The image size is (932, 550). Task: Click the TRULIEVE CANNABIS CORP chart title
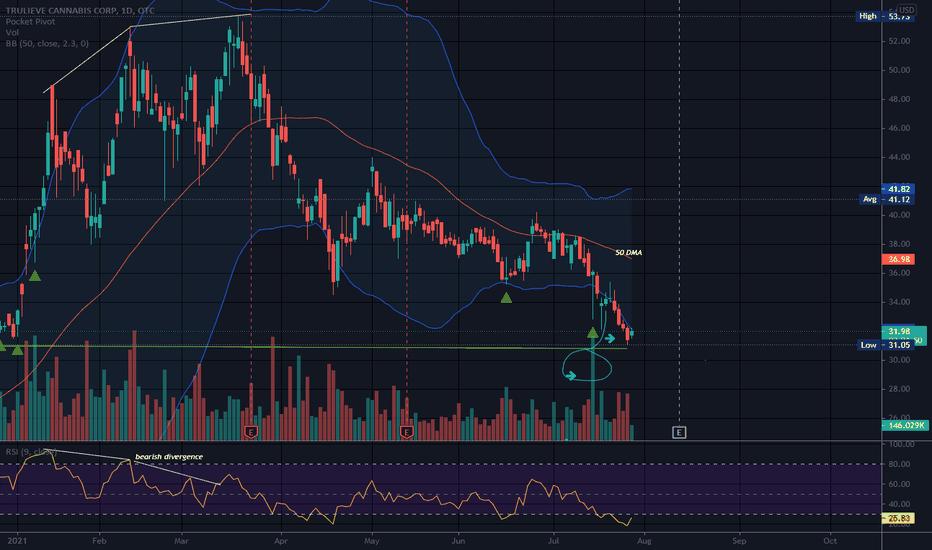click(80, 11)
